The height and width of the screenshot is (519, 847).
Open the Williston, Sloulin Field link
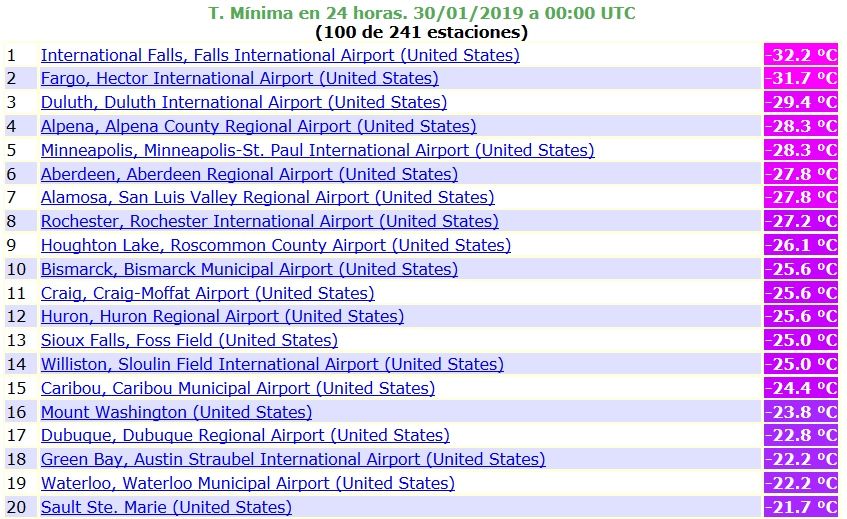pyautogui.click(x=272, y=364)
